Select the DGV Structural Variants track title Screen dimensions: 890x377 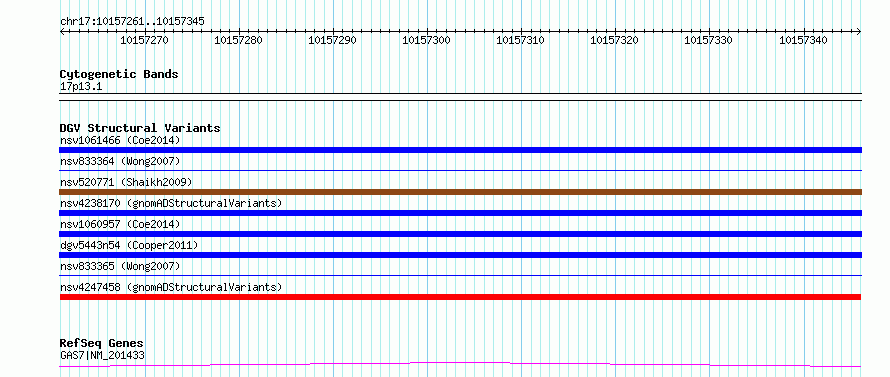click(140, 128)
